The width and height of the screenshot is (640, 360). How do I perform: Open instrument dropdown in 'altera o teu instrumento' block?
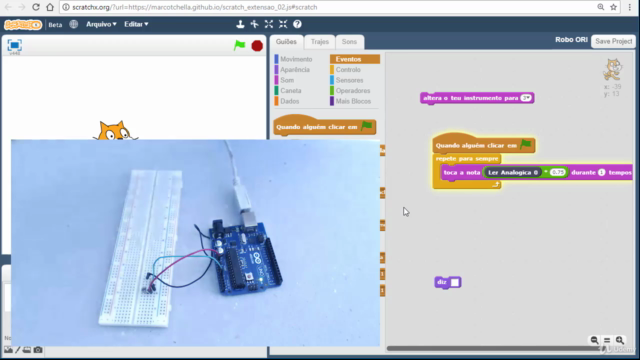pos(526,98)
